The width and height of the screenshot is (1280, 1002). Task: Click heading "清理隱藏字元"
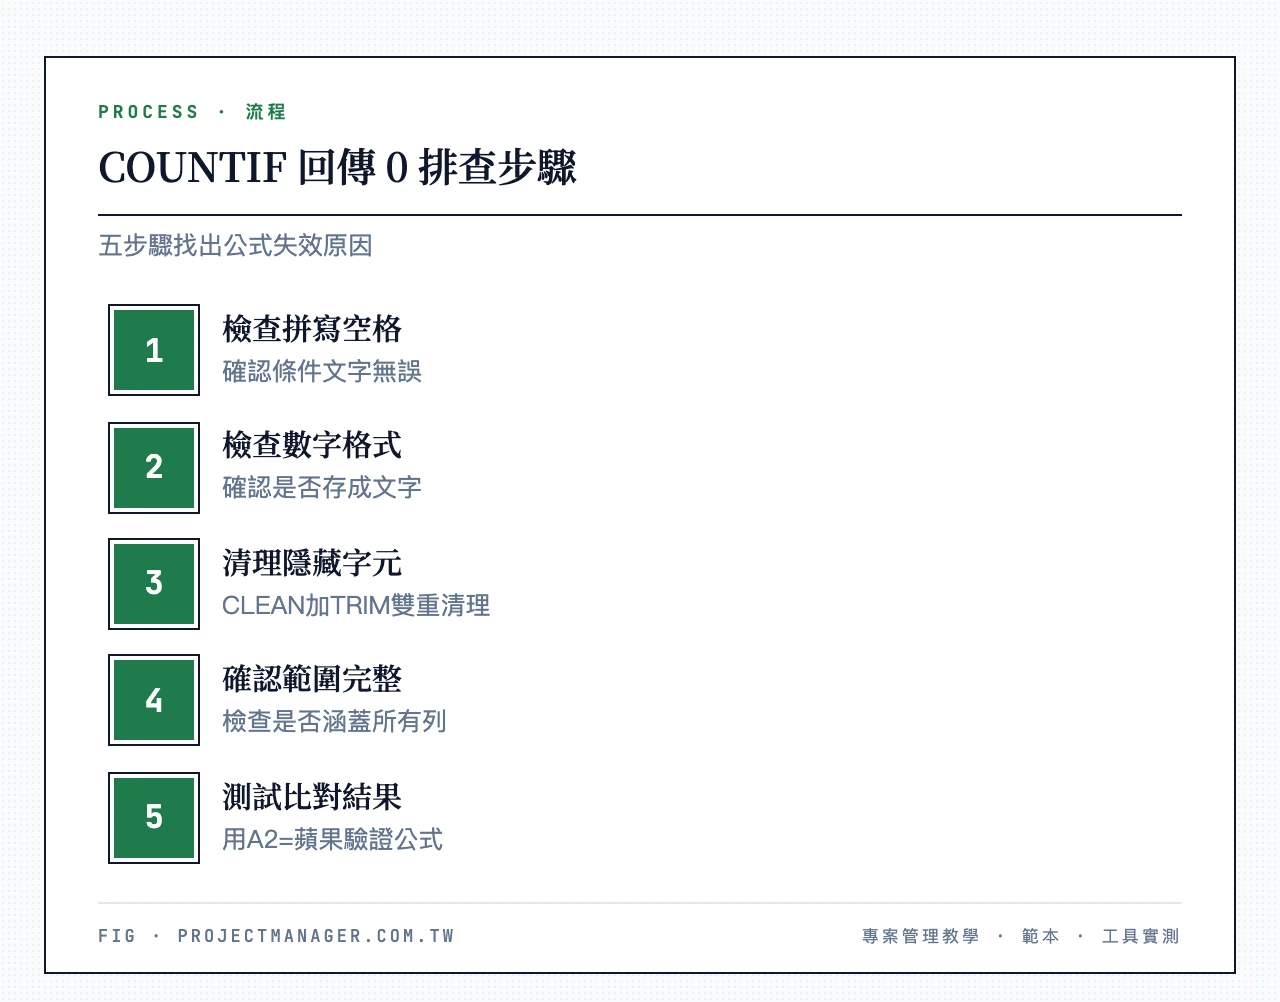coord(312,563)
